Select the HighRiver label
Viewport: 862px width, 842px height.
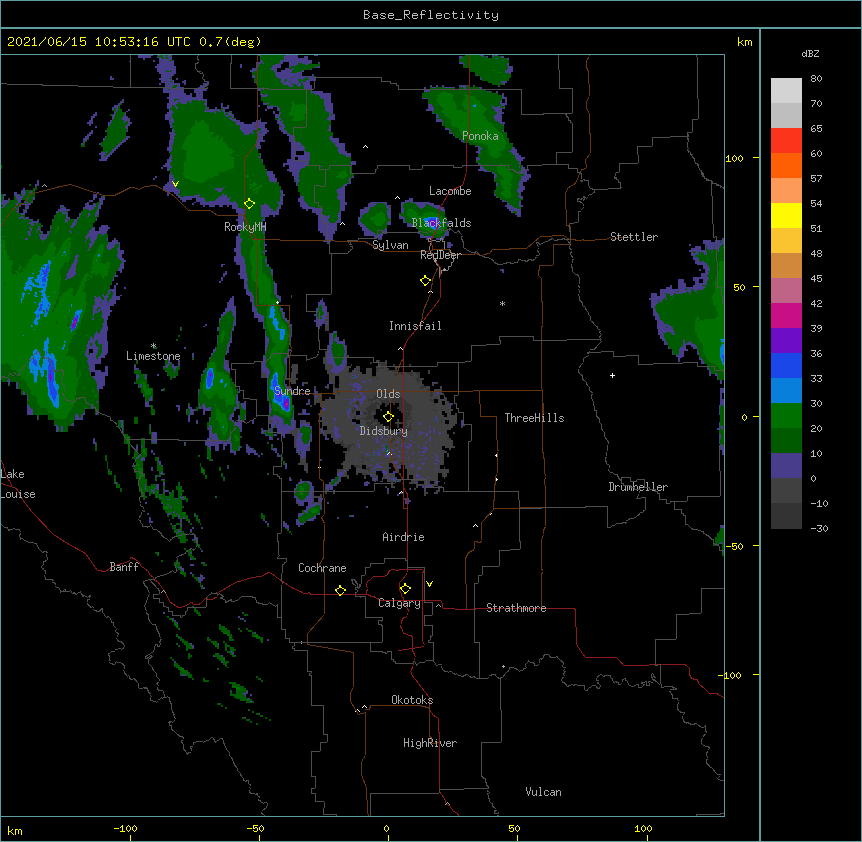pos(430,743)
